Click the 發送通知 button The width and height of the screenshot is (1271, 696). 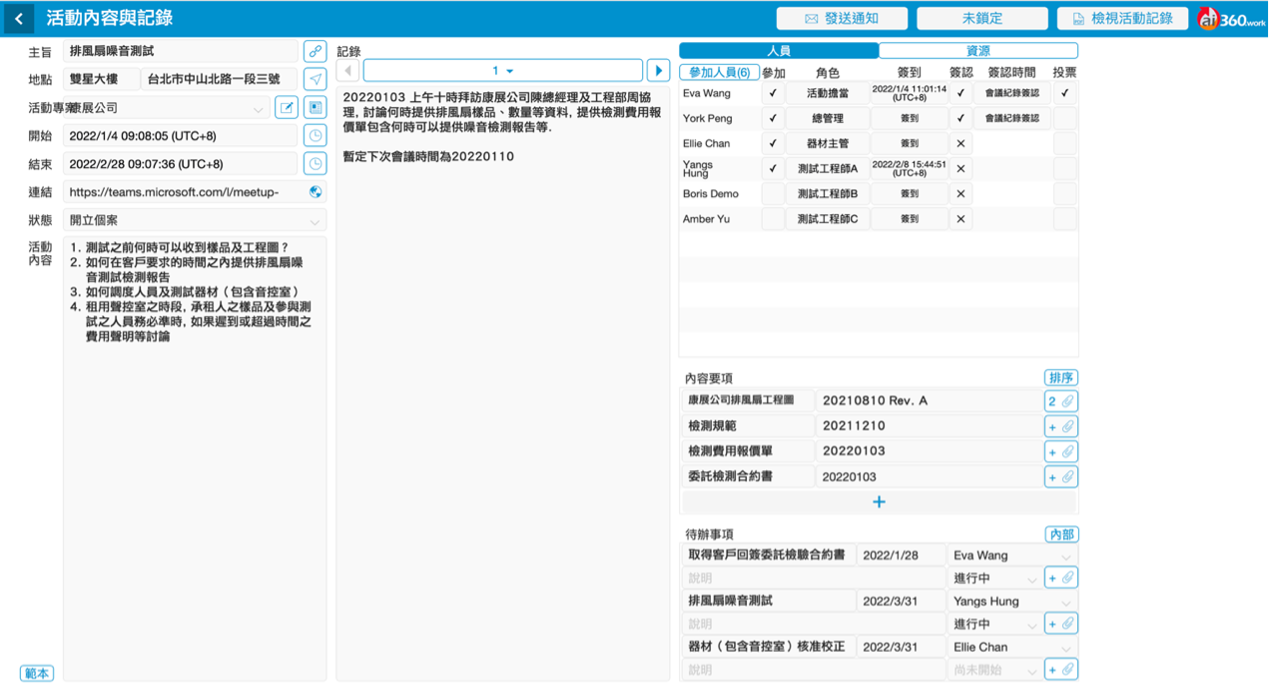(x=842, y=18)
